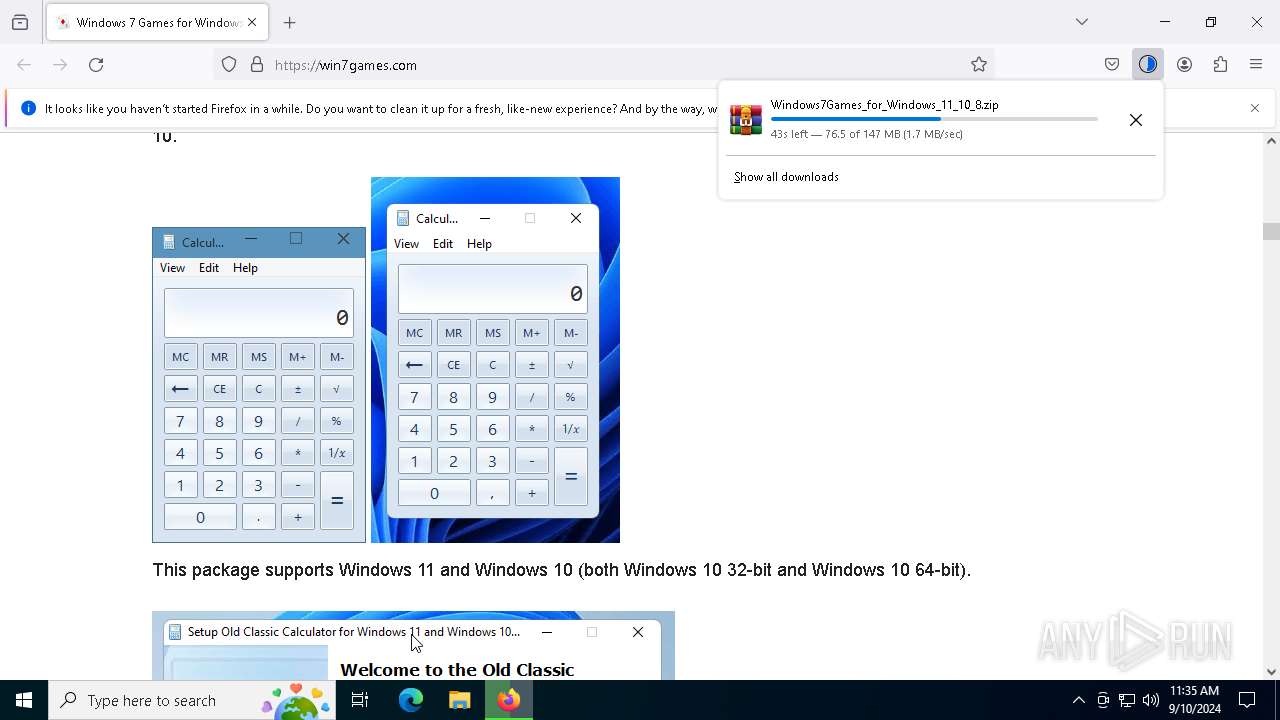Open File Explorer from taskbar
The height and width of the screenshot is (720, 1280).
pyautogui.click(x=460, y=700)
